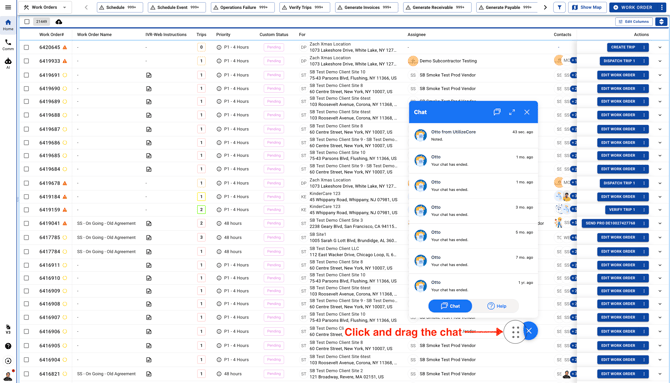
Task: Select the Schedule Event filter tab
Action: [x=176, y=7]
